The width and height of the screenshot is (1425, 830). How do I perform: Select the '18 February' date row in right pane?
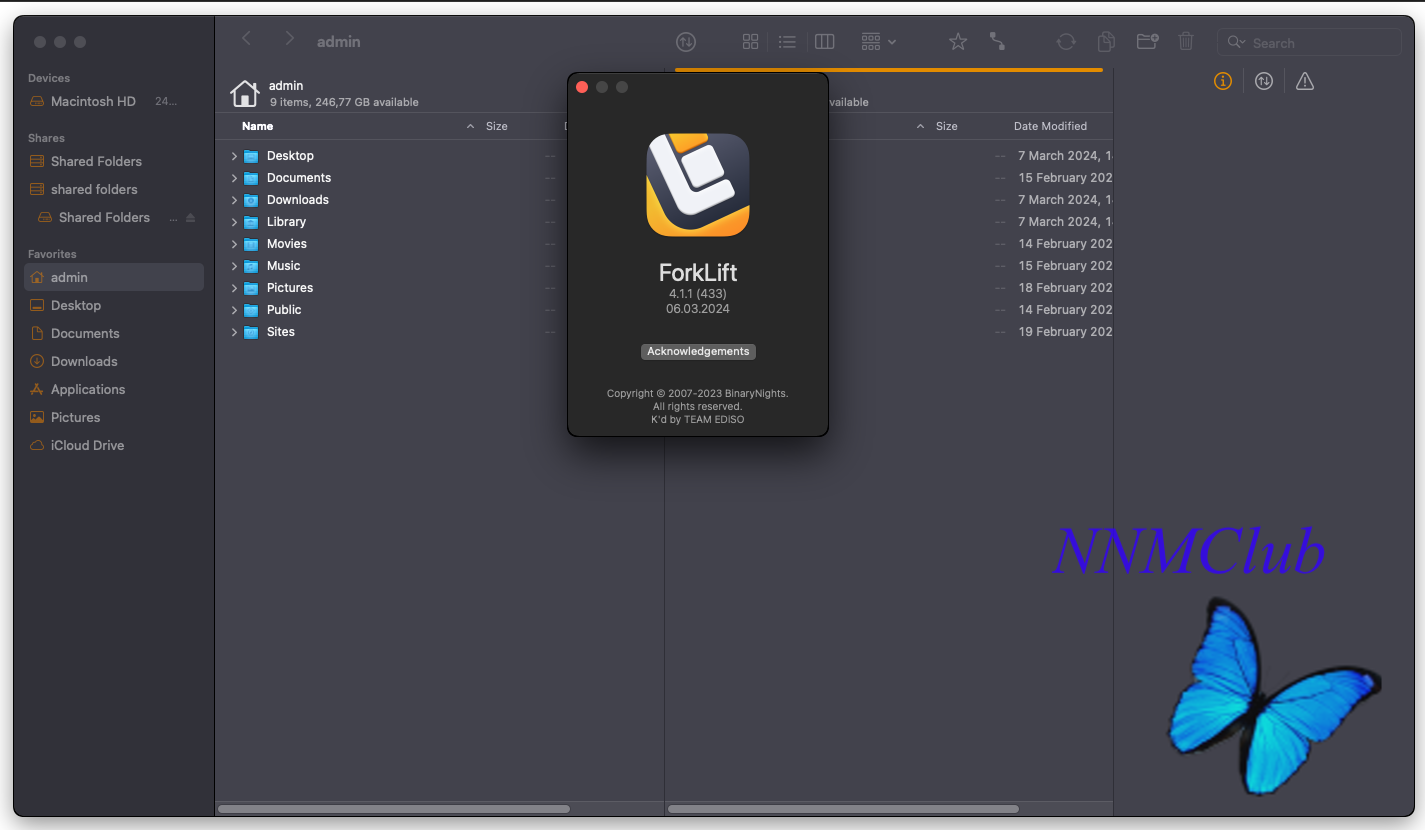[x=1065, y=288]
